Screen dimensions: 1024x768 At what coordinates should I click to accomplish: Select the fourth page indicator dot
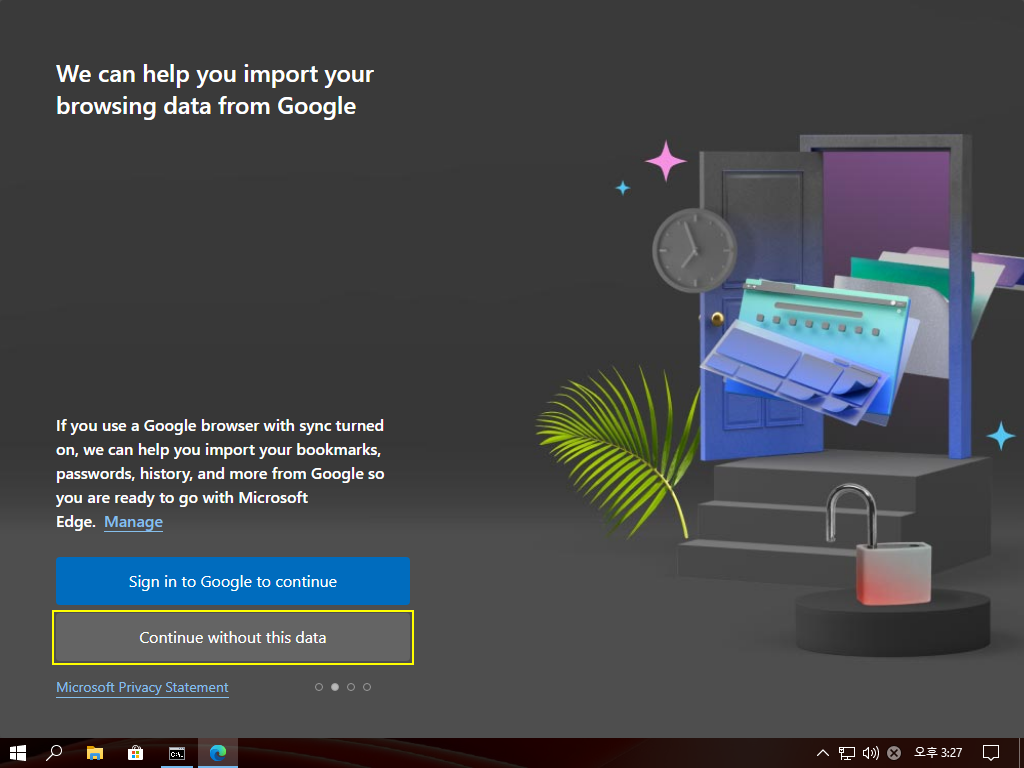pyautogui.click(x=367, y=687)
